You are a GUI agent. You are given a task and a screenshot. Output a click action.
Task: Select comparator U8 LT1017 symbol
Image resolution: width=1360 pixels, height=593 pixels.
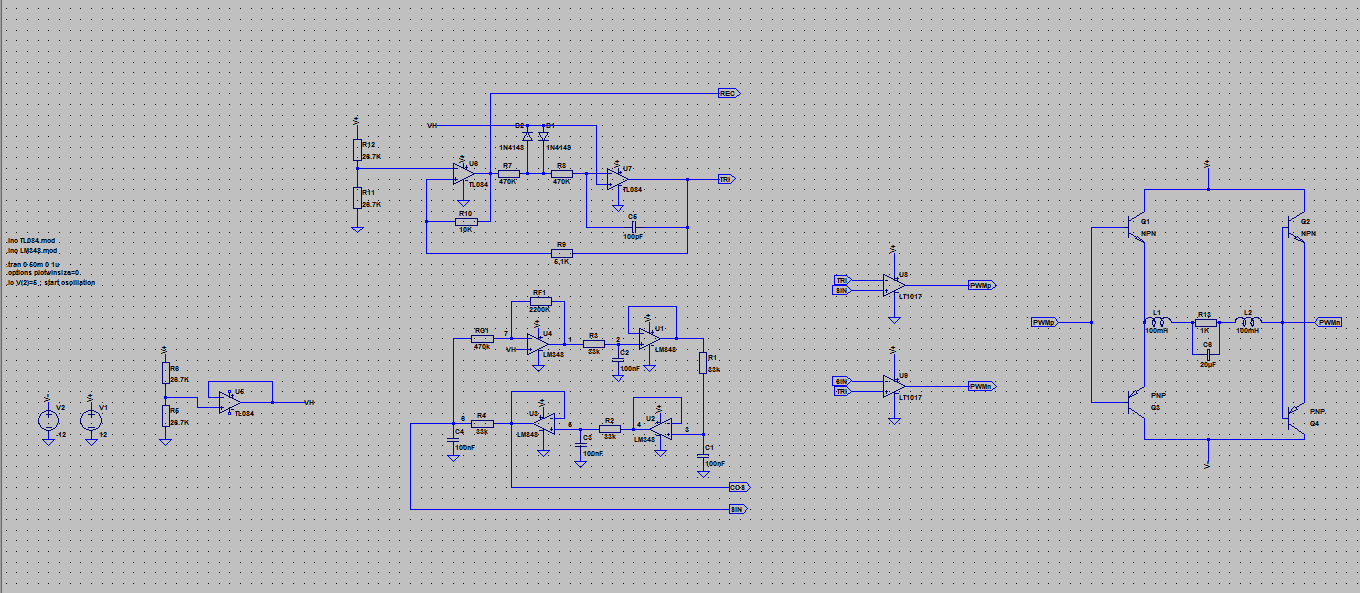coord(893,286)
